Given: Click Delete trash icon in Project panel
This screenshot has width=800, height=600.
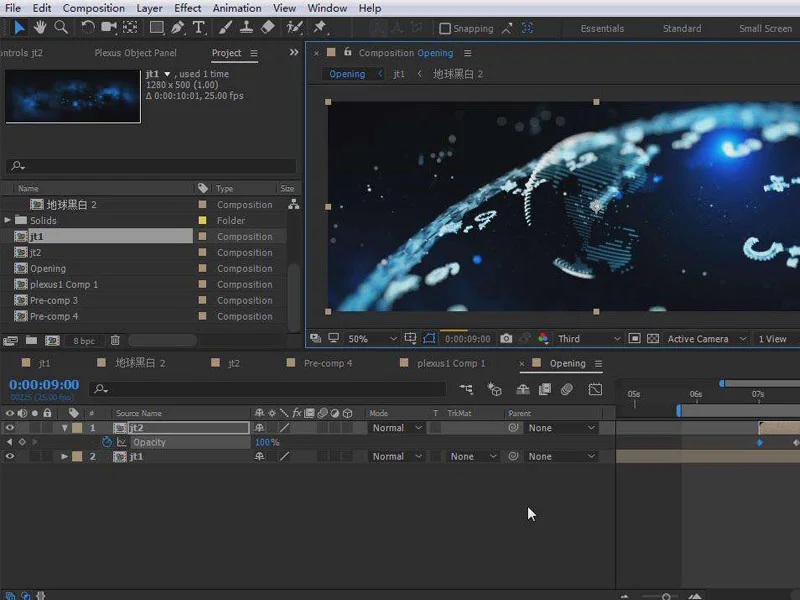Looking at the screenshot, I should 115,340.
